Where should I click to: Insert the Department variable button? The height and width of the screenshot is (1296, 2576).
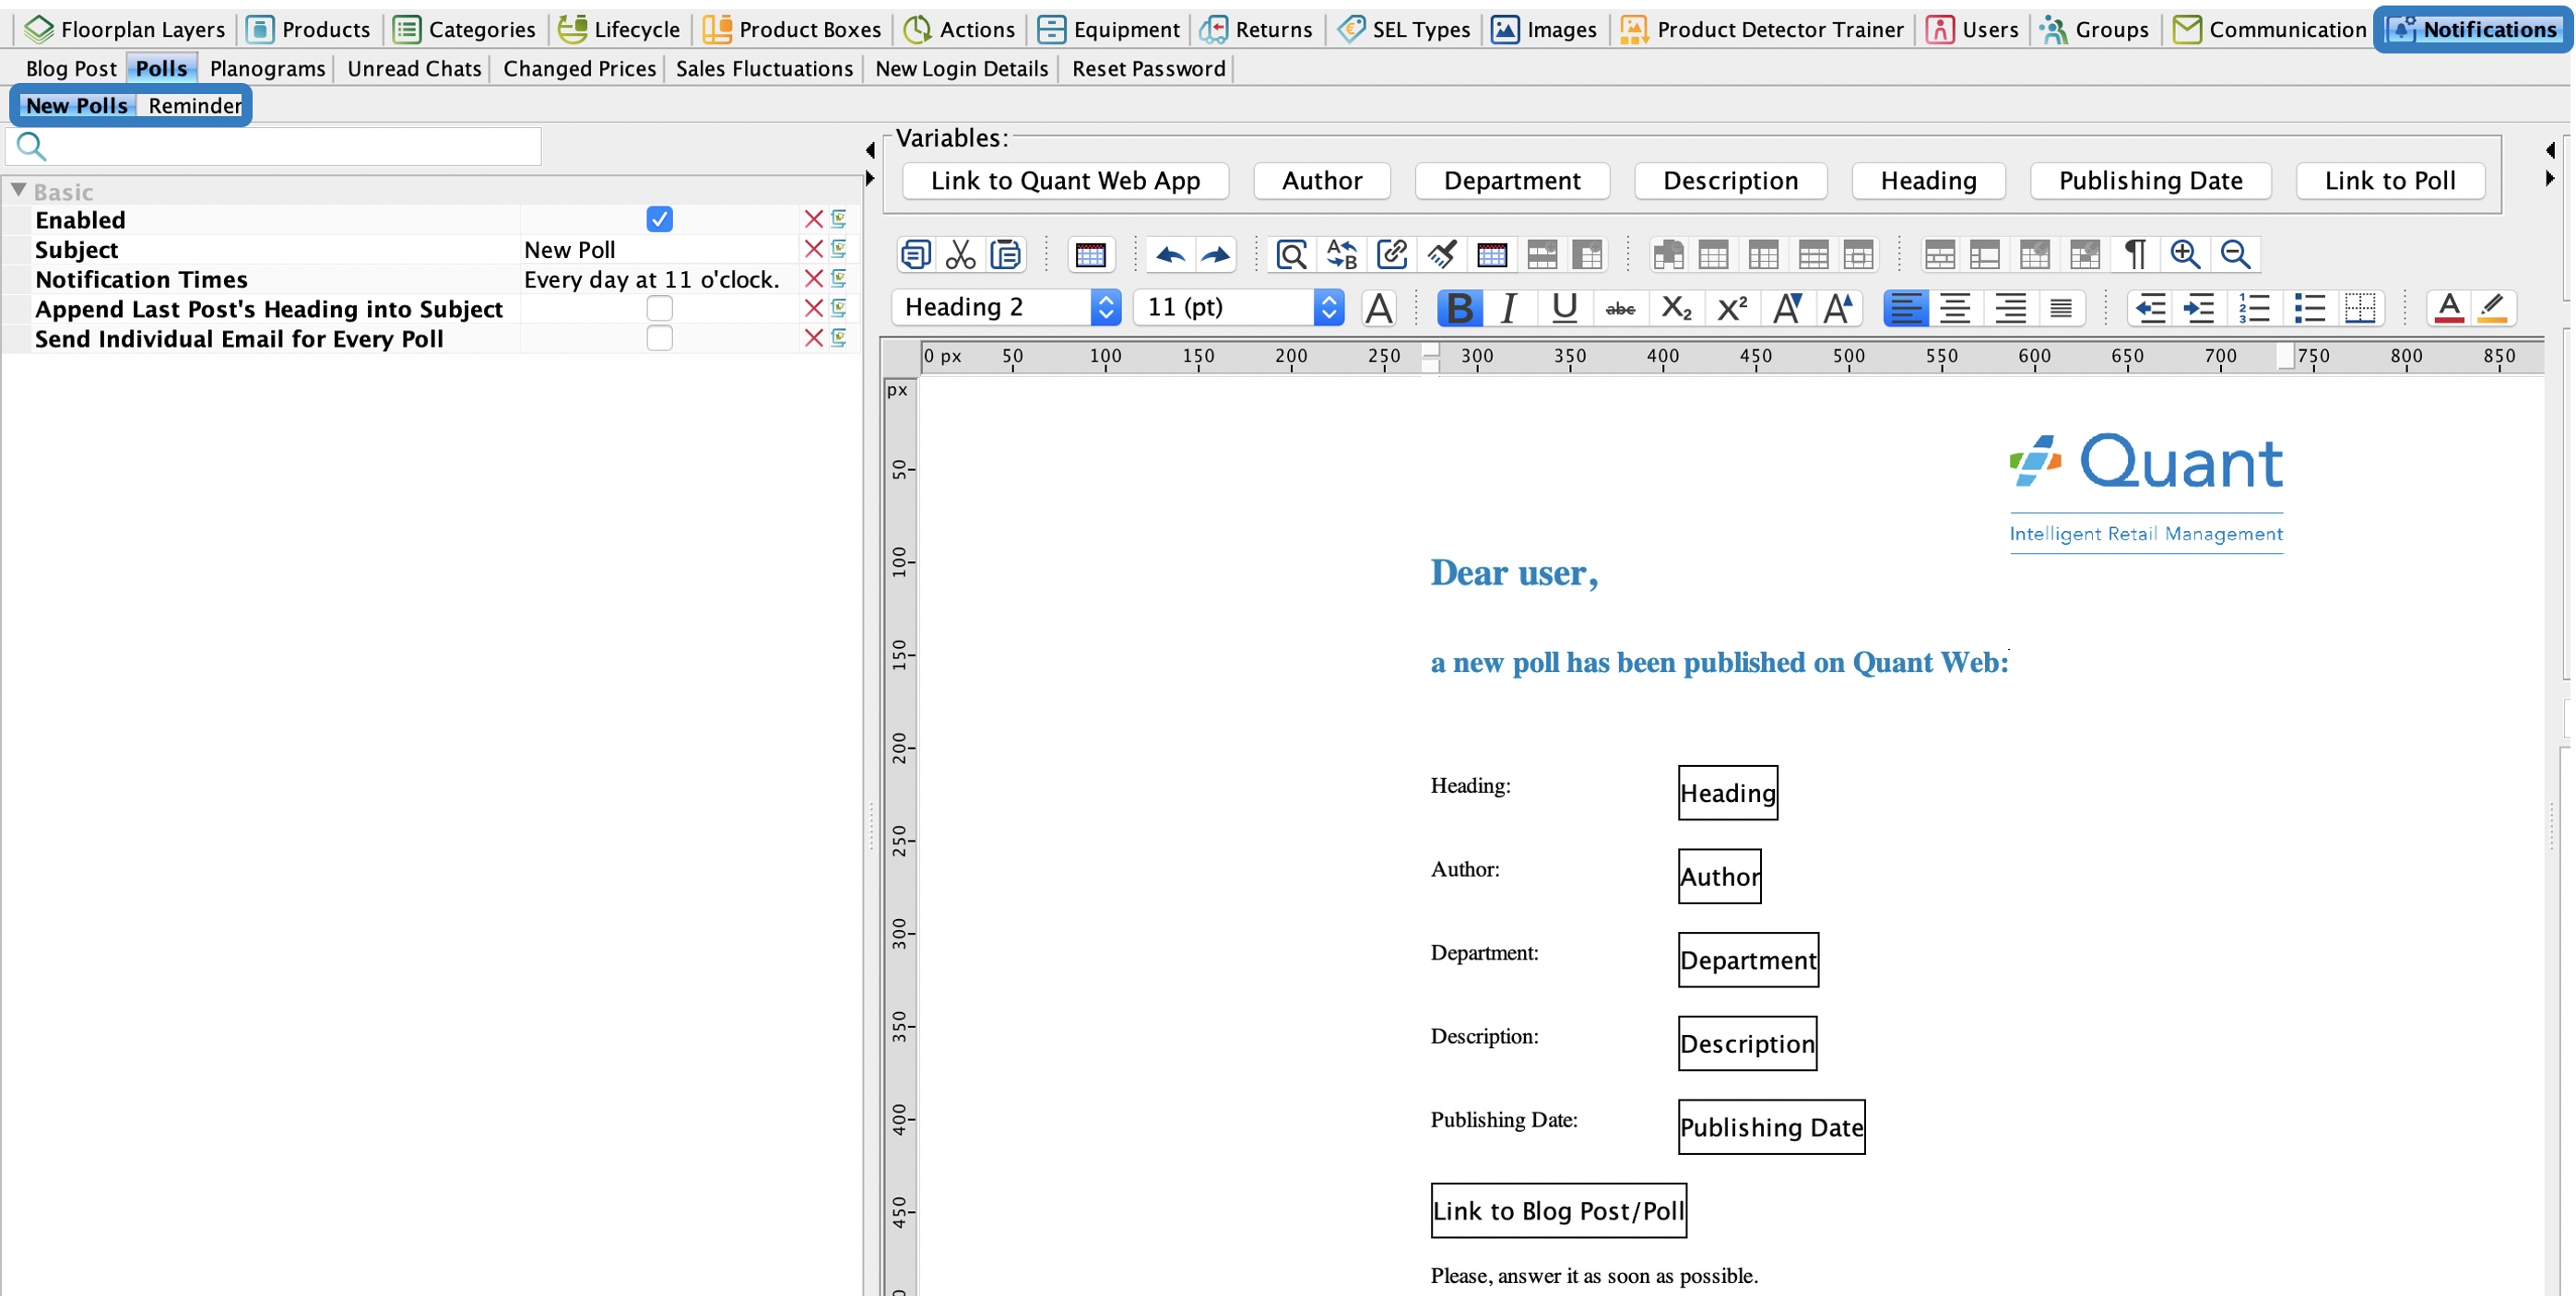1512,181
